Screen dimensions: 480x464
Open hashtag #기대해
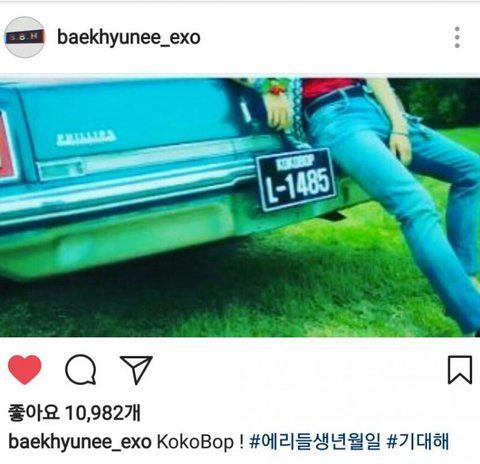418,441
